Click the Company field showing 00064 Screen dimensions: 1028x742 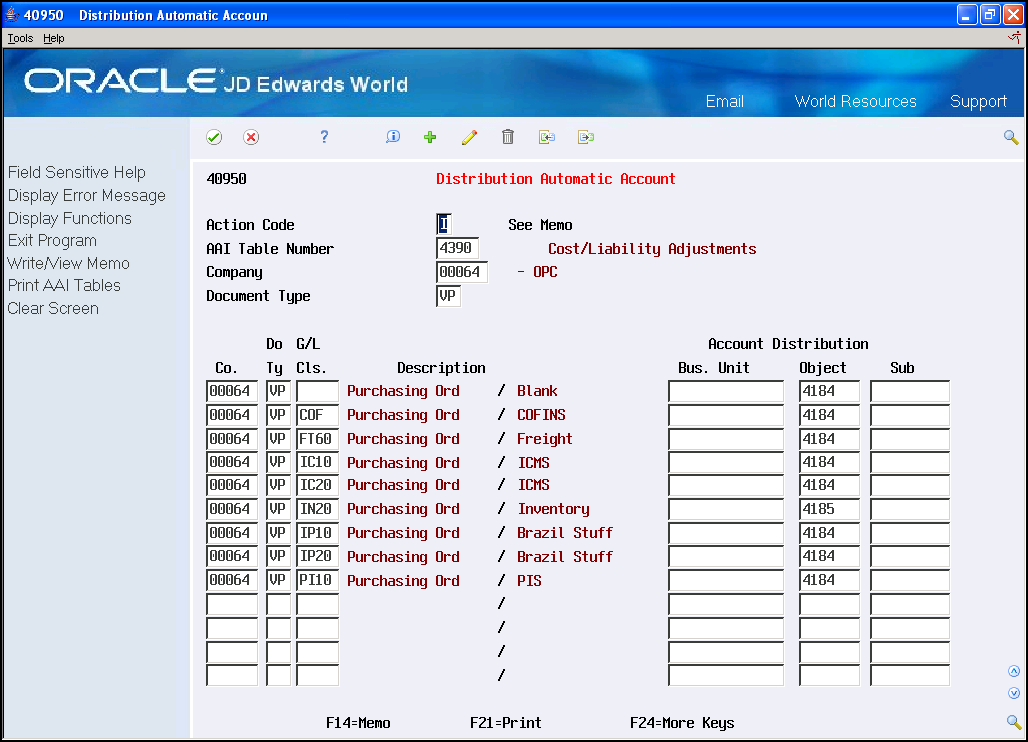pyautogui.click(x=462, y=272)
